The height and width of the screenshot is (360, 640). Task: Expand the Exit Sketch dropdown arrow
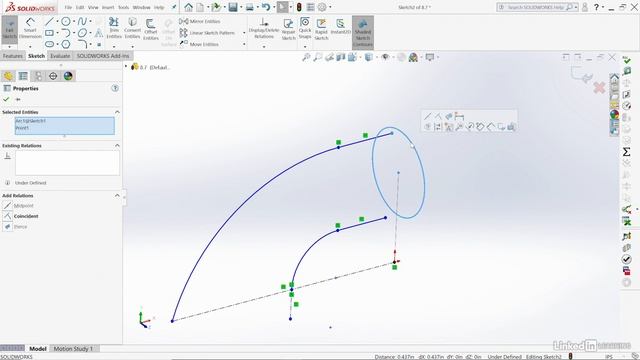click(x=9, y=47)
